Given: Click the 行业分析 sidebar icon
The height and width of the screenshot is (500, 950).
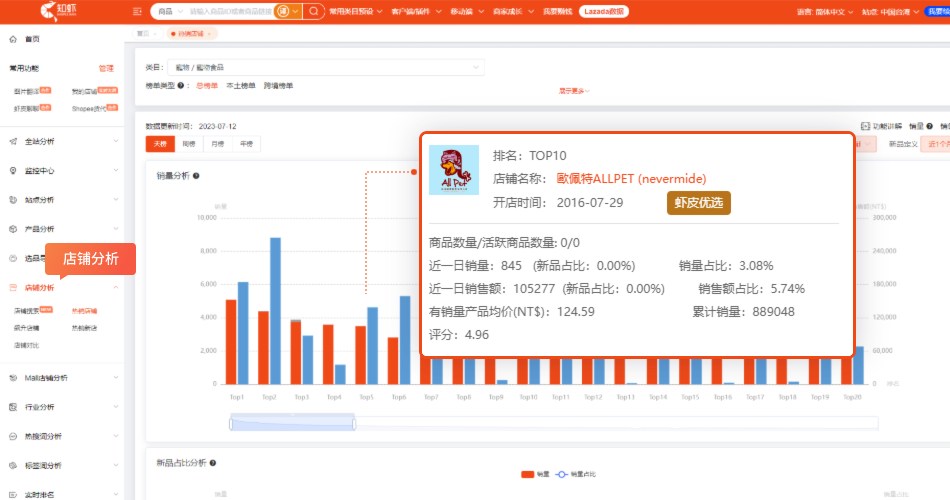Looking at the screenshot, I should [x=13, y=407].
